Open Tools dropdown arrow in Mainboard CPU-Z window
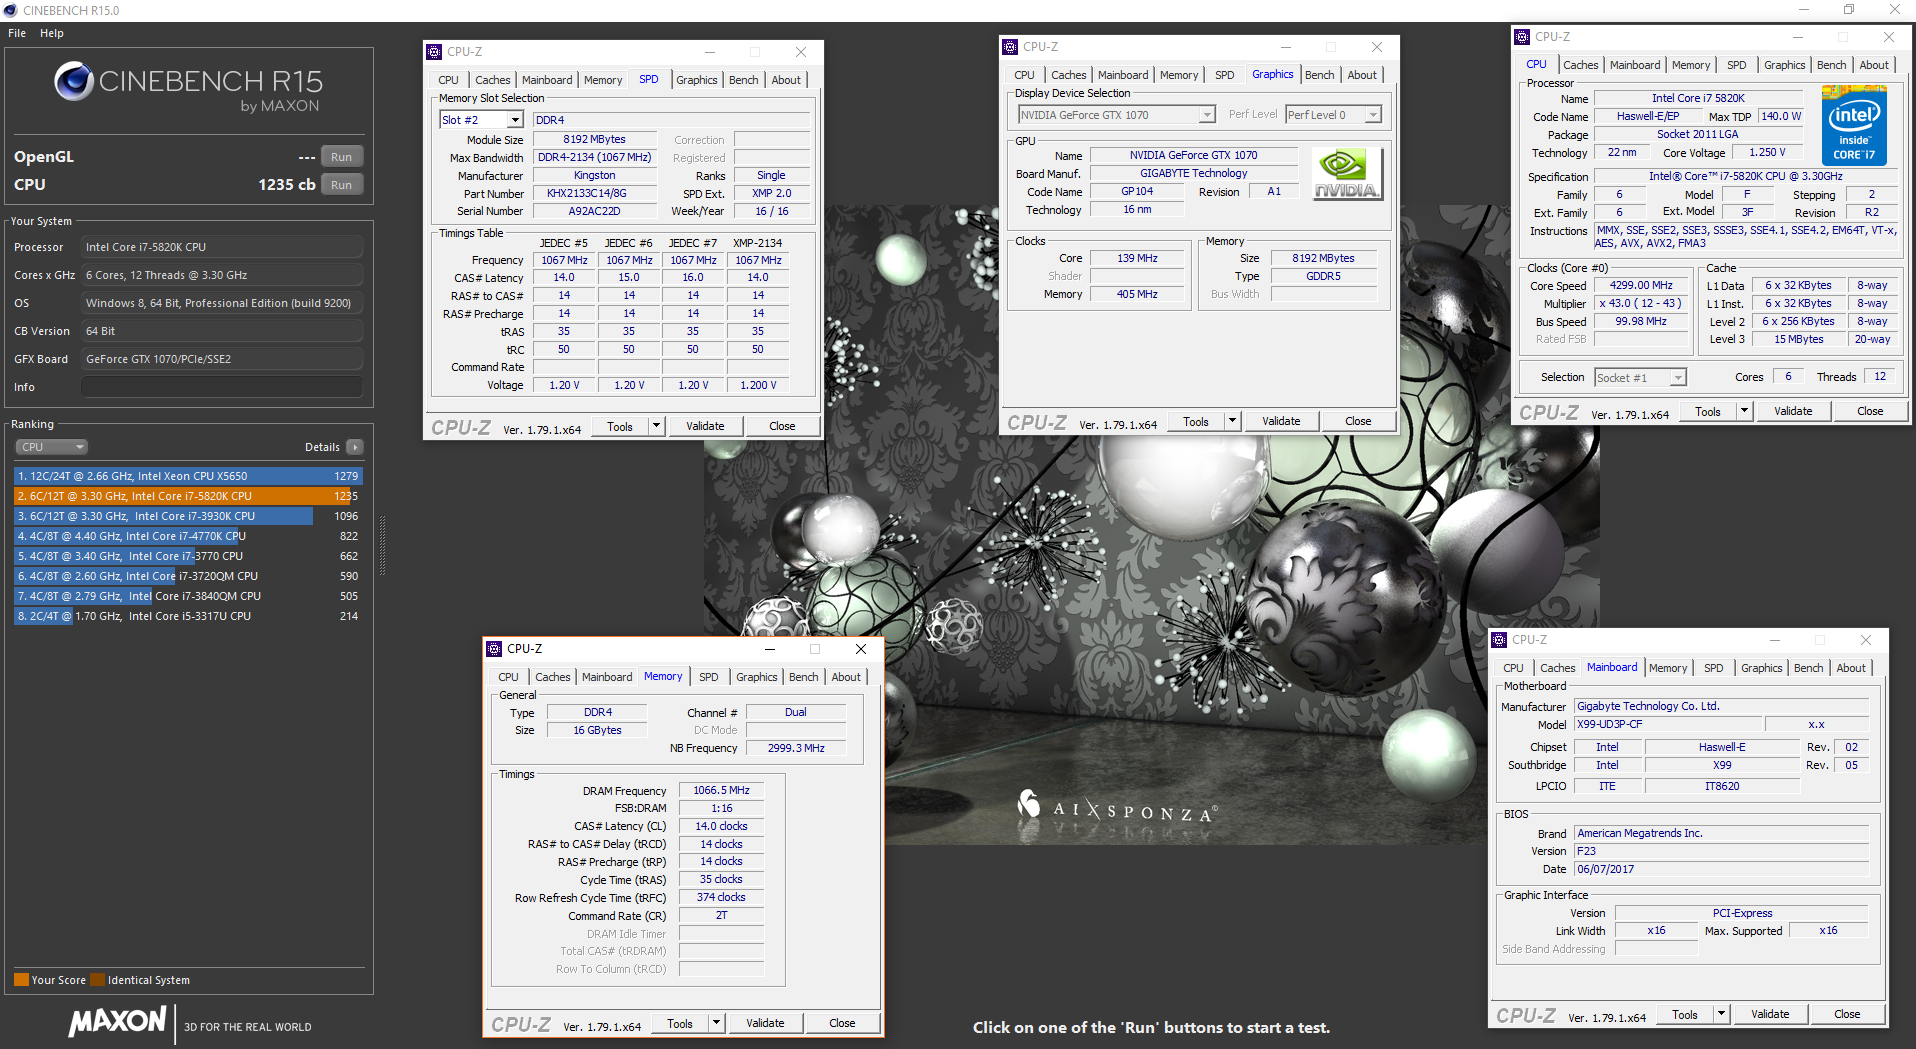The image size is (1916, 1049). click(x=1722, y=1014)
